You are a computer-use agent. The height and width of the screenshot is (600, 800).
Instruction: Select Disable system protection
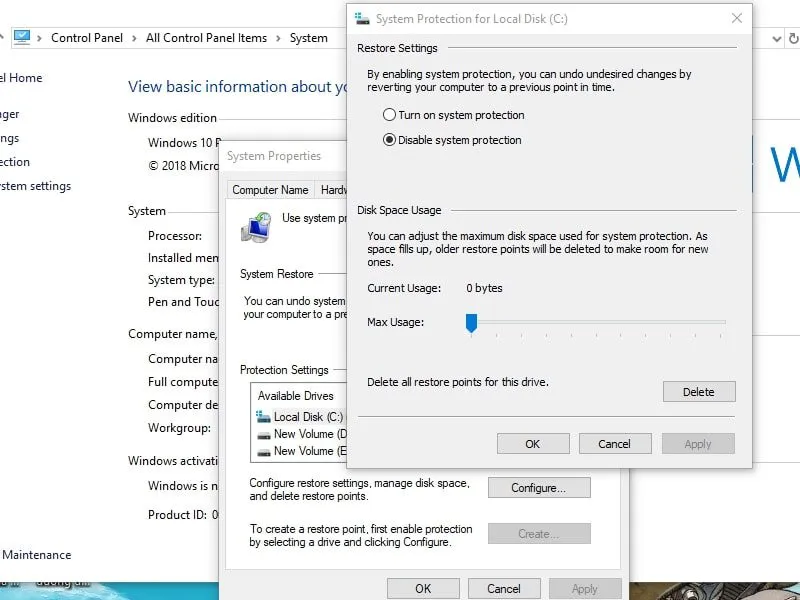(392, 138)
